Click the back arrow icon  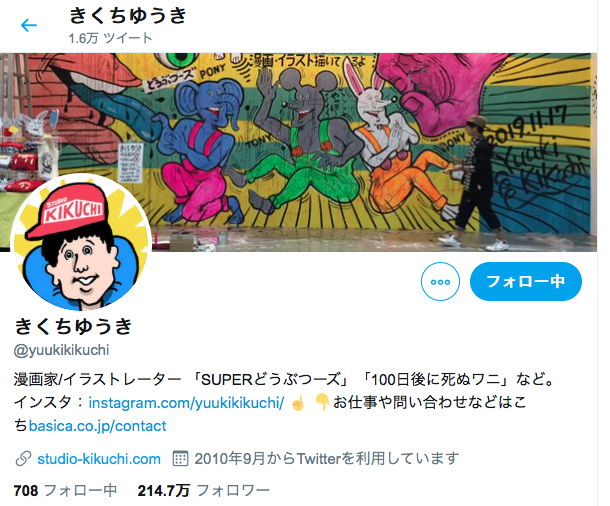[x=28, y=26]
